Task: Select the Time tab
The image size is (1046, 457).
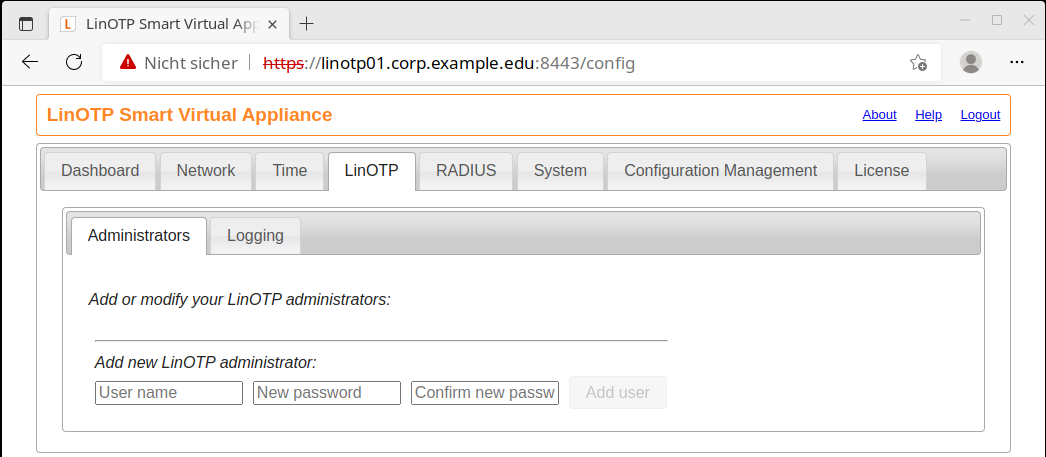Action: coord(290,171)
